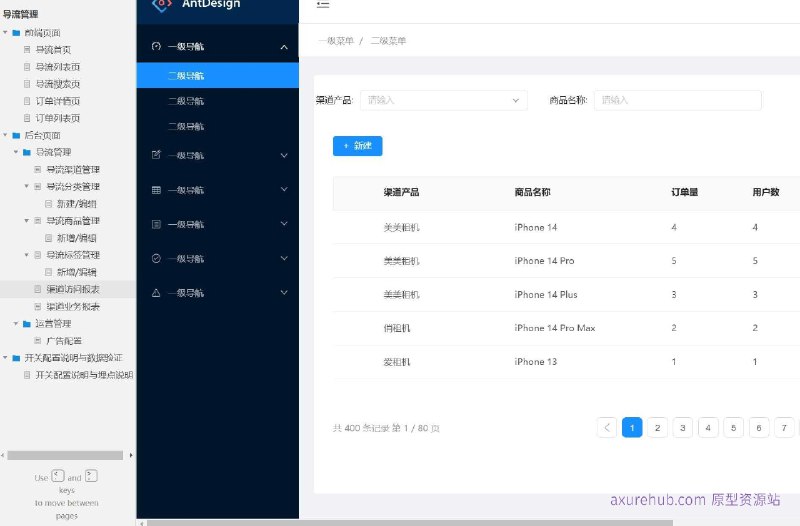
Task: Go to page 2 in pagination
Action: pos(657,428)
